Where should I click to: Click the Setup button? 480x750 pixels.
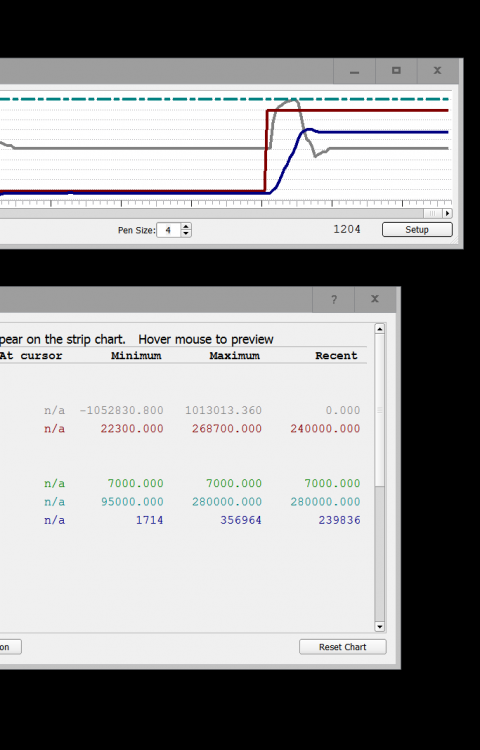[417, 230]
